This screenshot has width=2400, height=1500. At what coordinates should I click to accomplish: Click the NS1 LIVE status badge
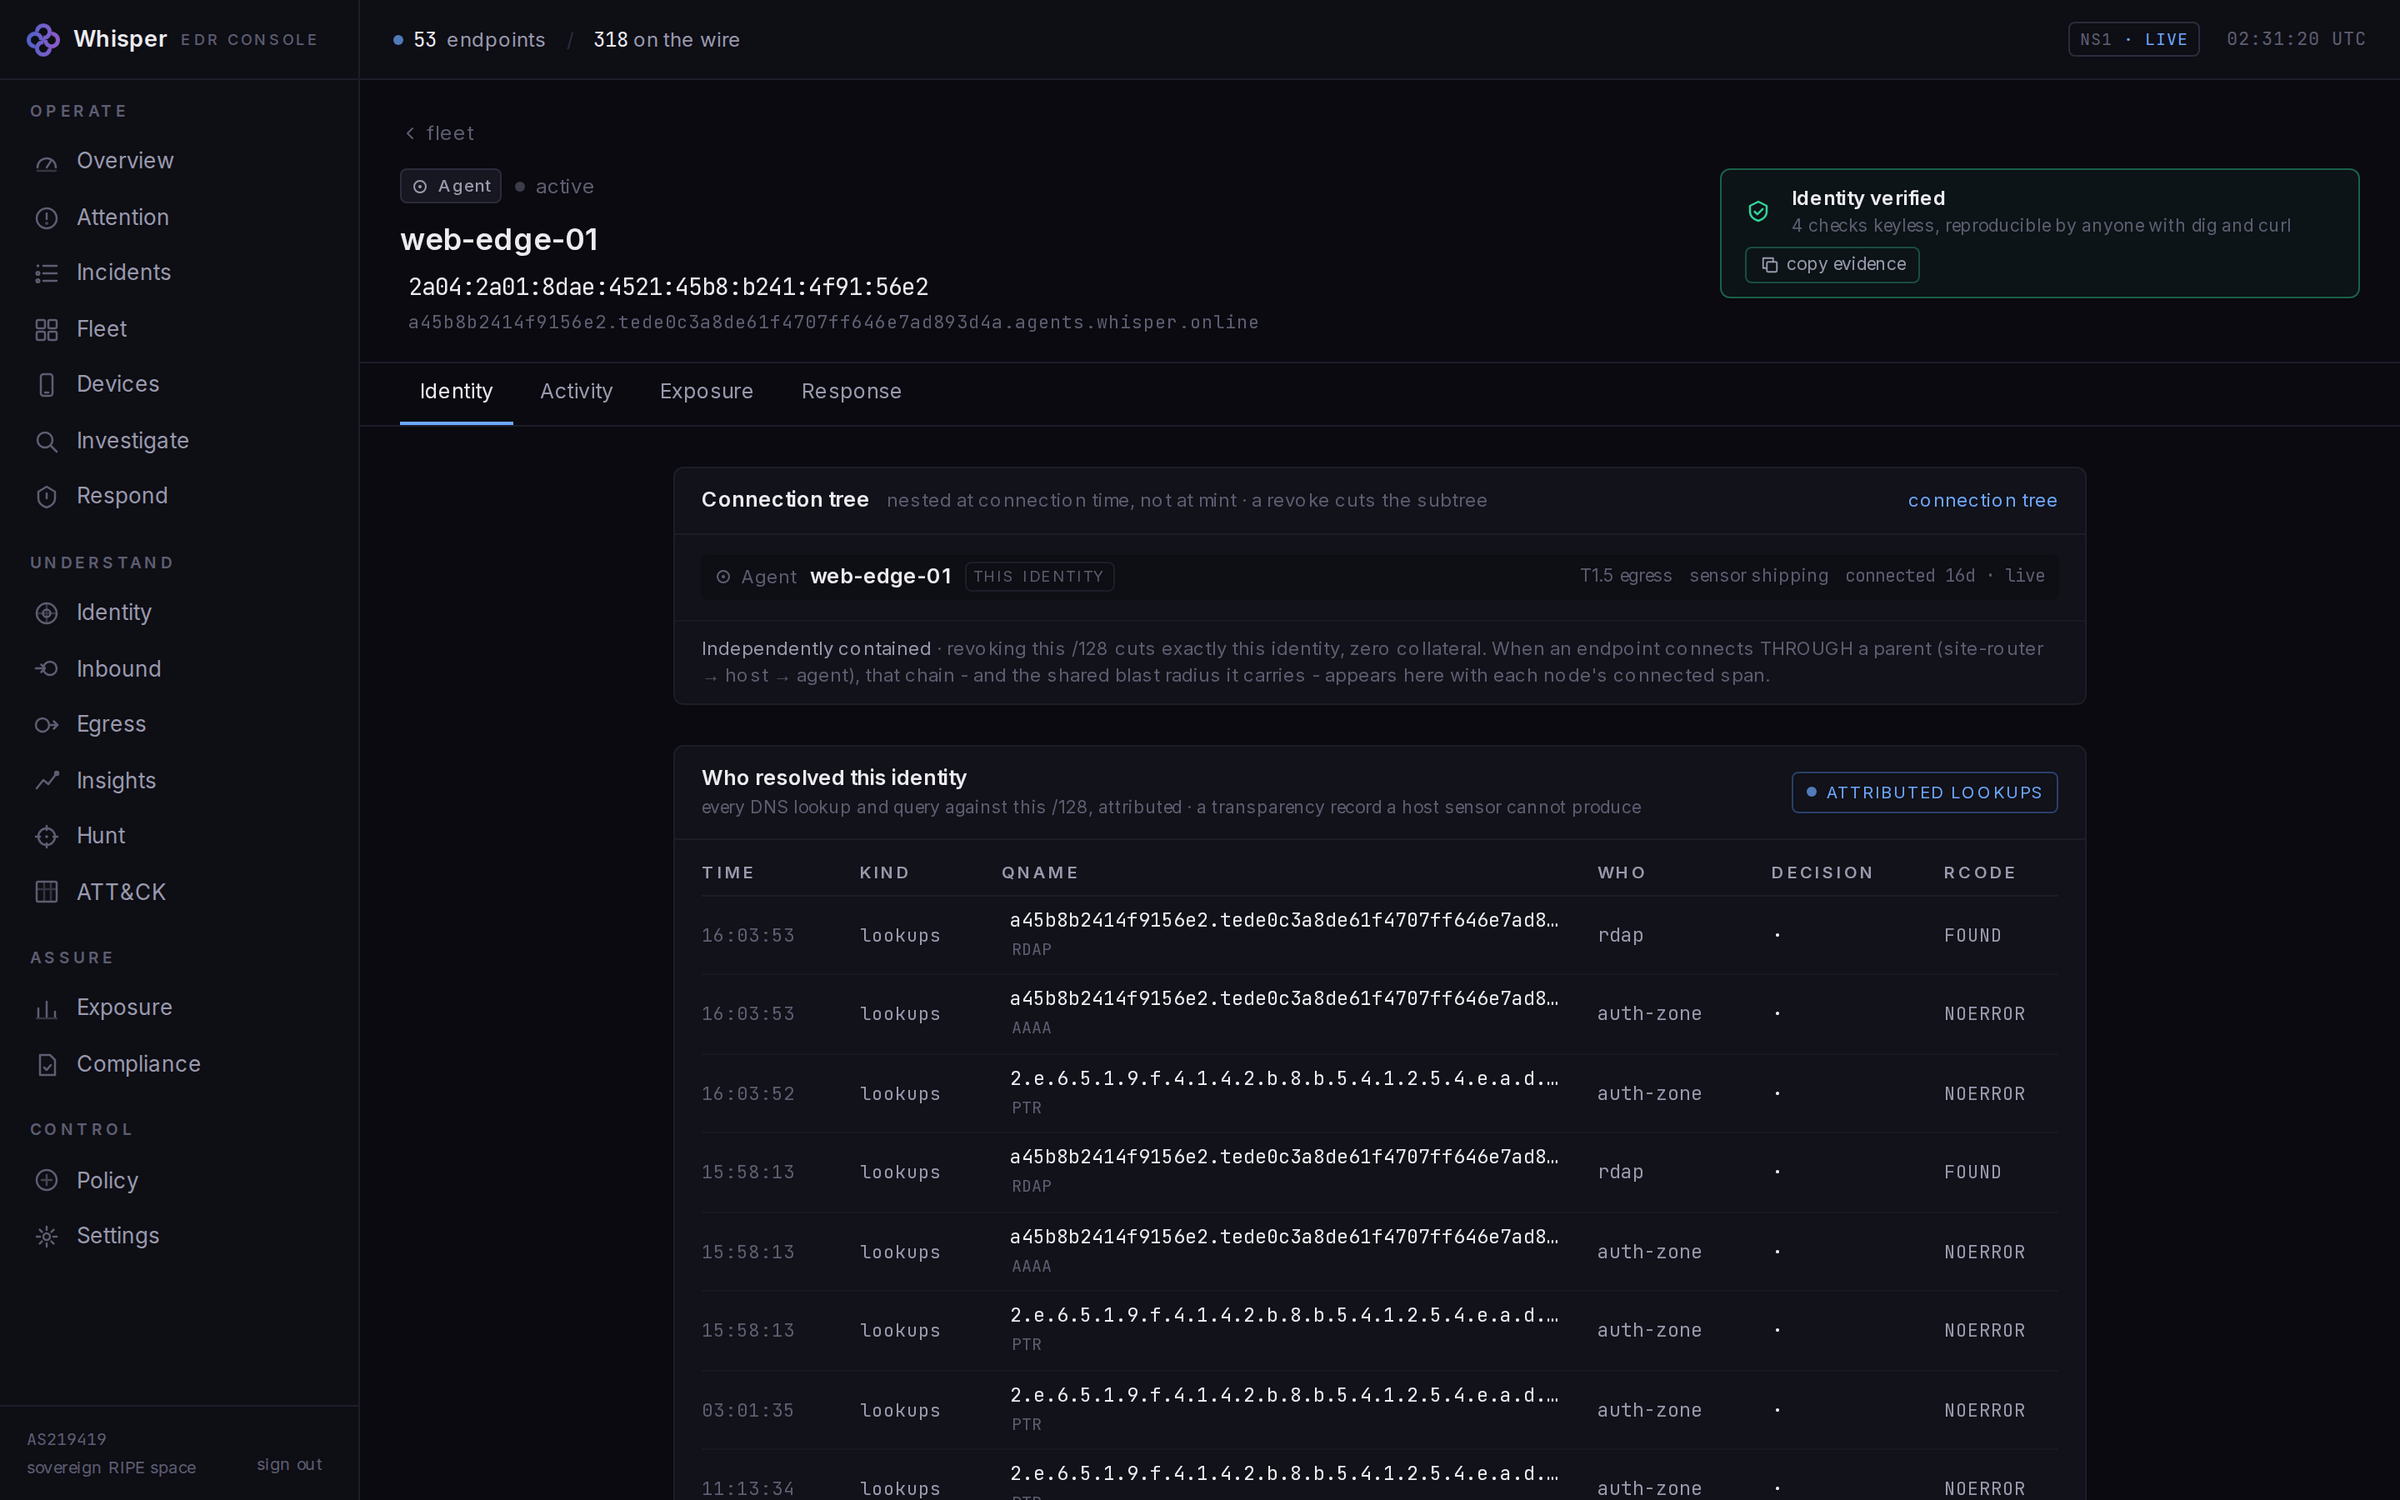pos(2133,40)
